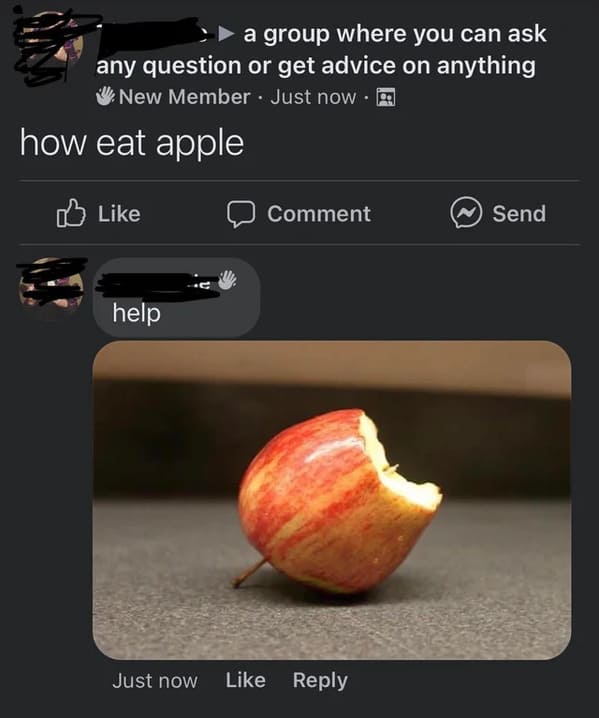Open the bitten apple photo
Screen dimensions: 599x718
(x=332, y=500)
